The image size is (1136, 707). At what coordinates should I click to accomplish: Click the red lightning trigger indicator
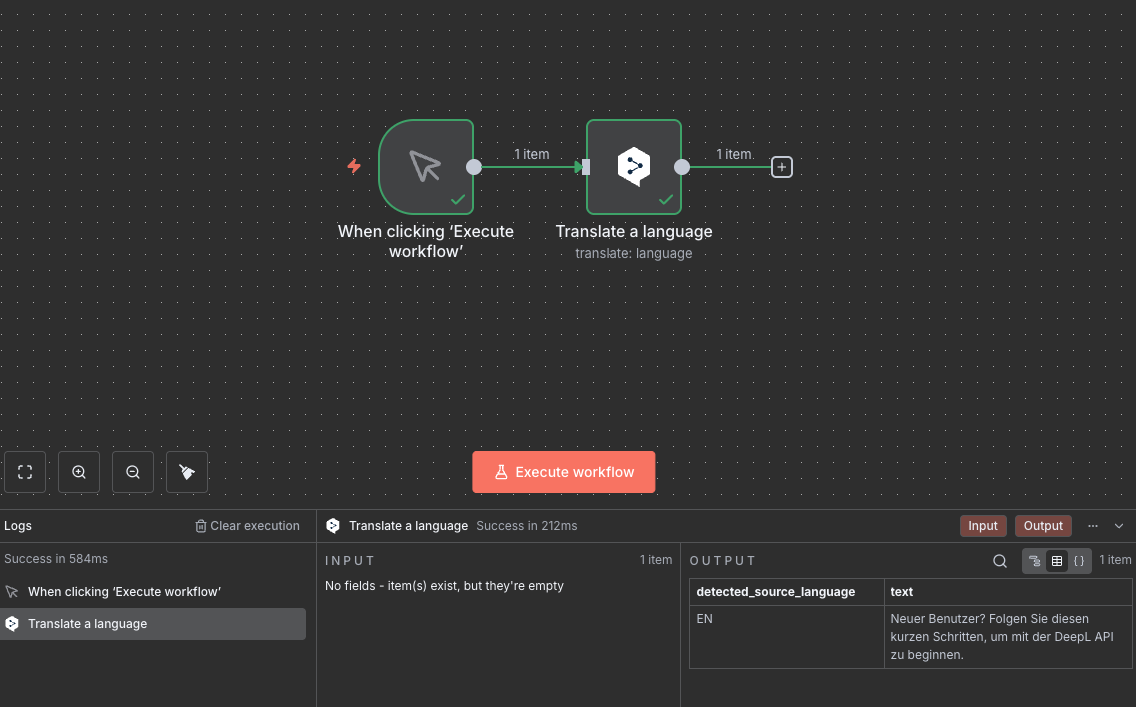tap(354, 167)
